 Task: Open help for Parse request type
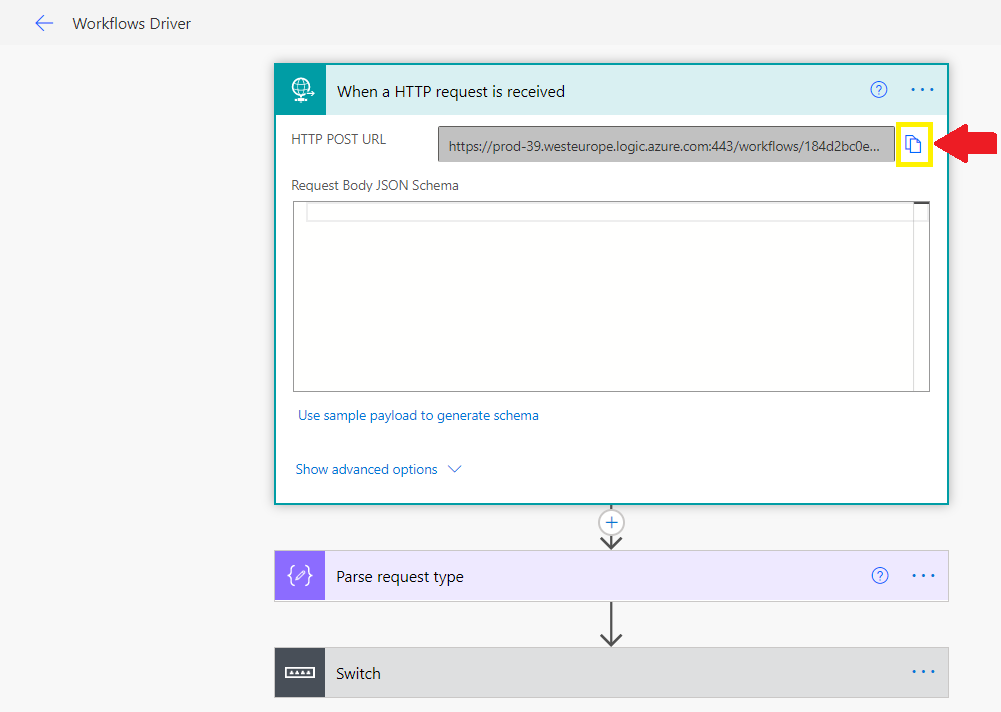(x=880, y=576)
